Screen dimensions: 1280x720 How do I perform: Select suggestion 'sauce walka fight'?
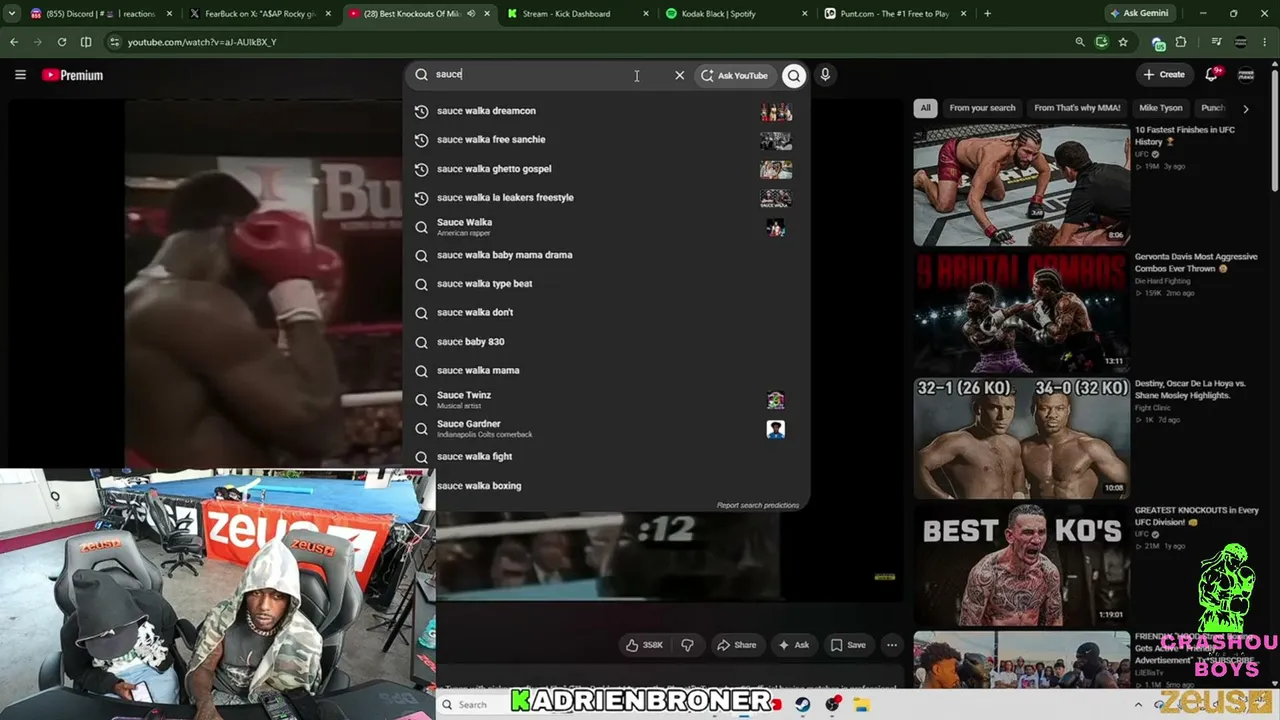606,457
